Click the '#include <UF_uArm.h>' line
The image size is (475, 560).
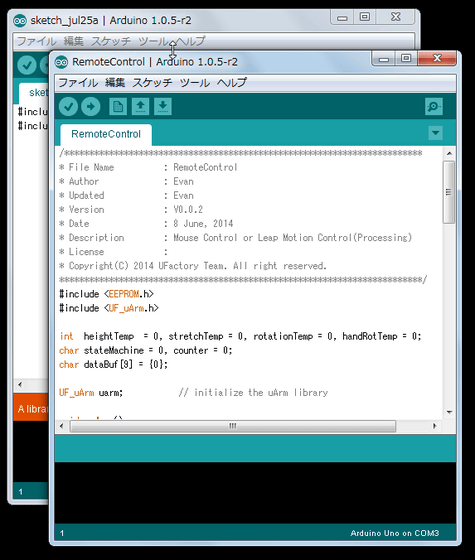click(109, 308)
